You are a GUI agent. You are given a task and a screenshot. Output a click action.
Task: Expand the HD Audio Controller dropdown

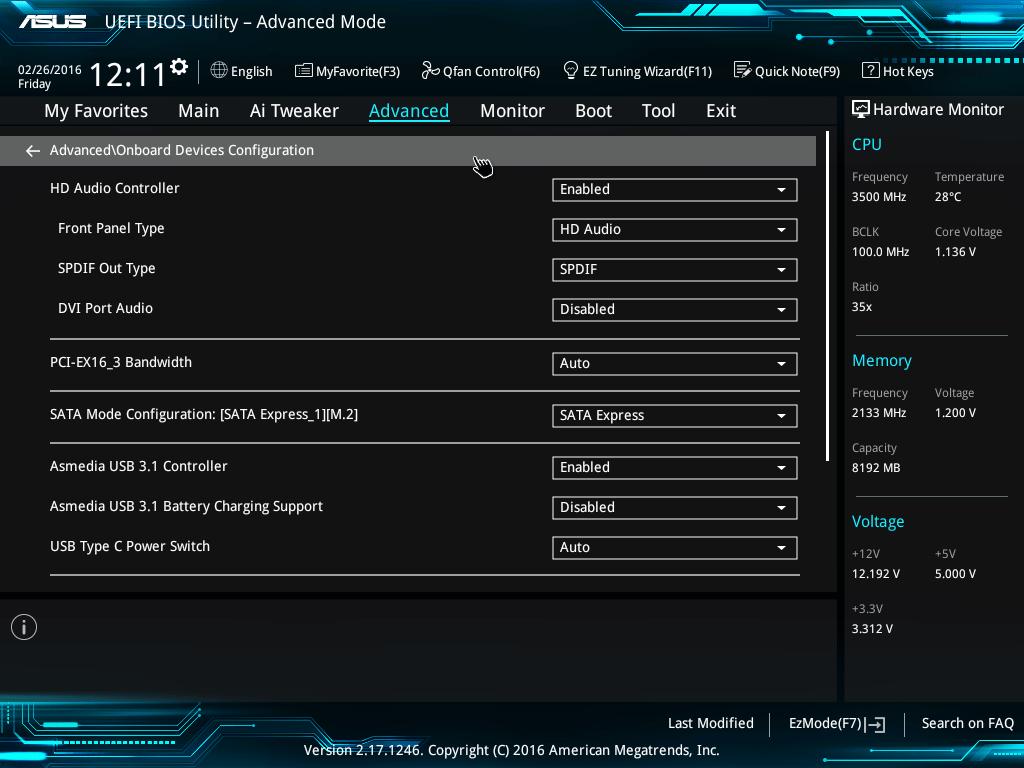[674, 189]
